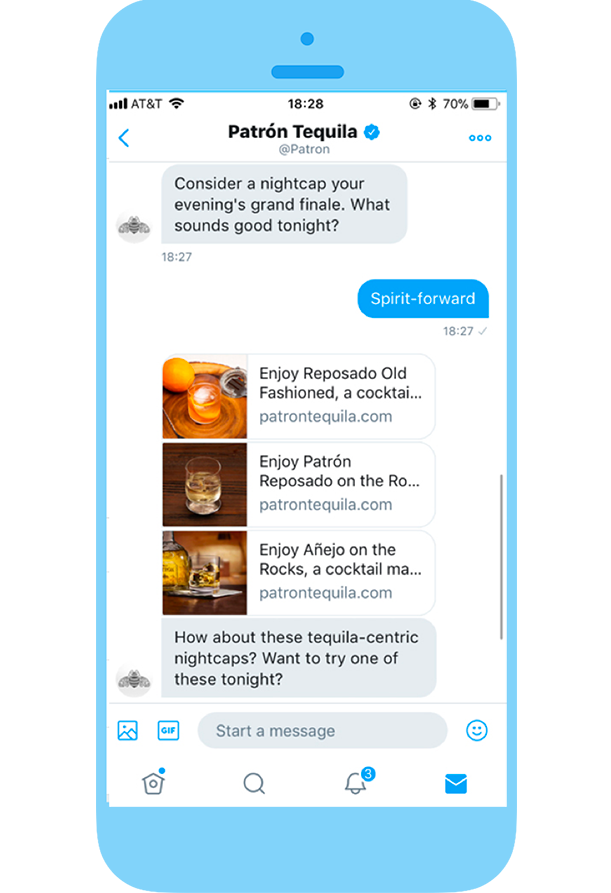Open the Search tab magnifier
611x893 pixels.
(x=254, y=783)
